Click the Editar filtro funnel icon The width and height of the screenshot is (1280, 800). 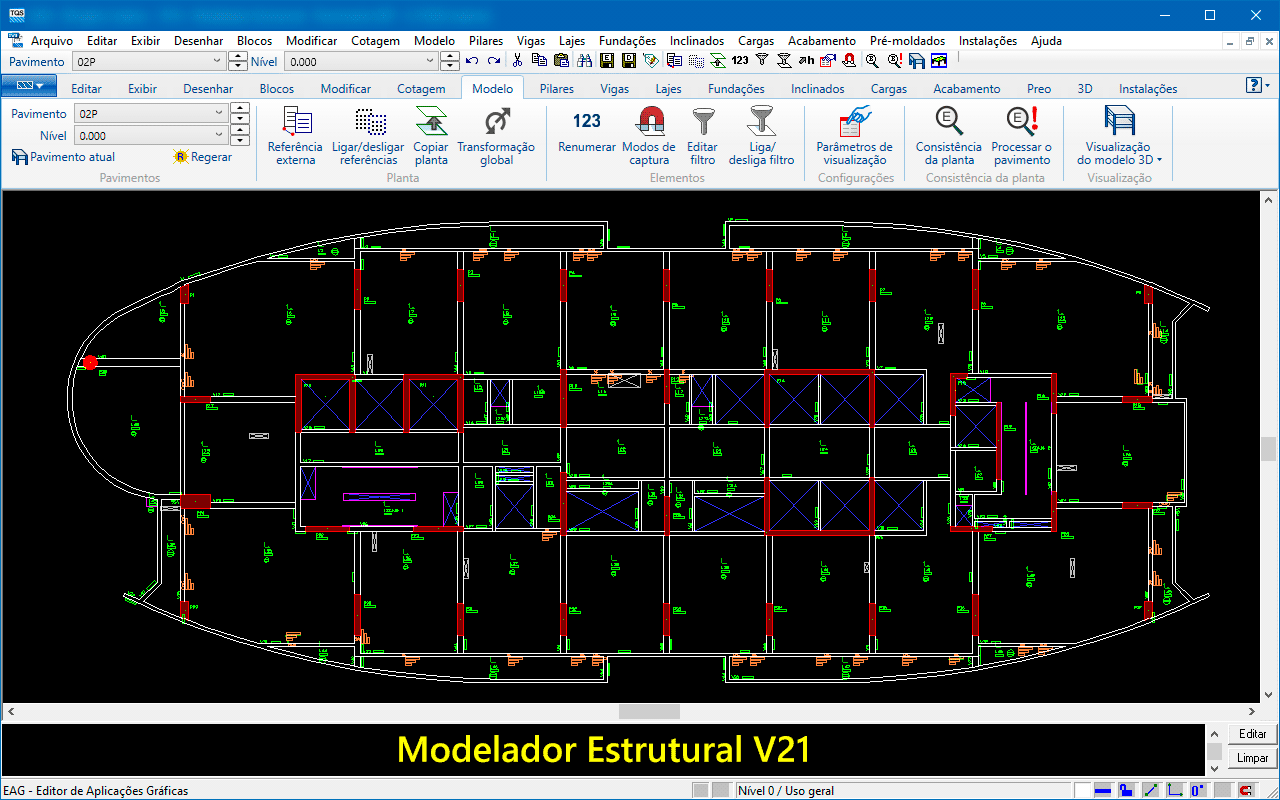[x=702, y=136]
